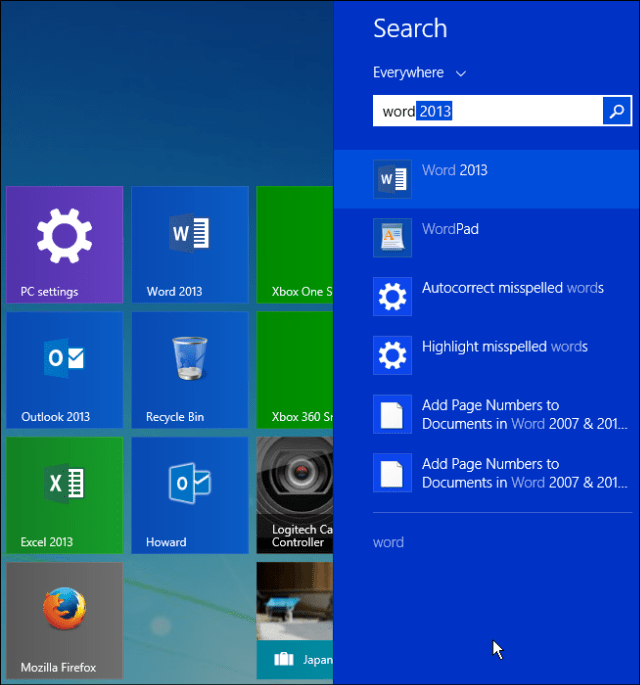Screen dimensions: 640x685
Task: Select the 'word' search suggestion
Action: [388, 542]
